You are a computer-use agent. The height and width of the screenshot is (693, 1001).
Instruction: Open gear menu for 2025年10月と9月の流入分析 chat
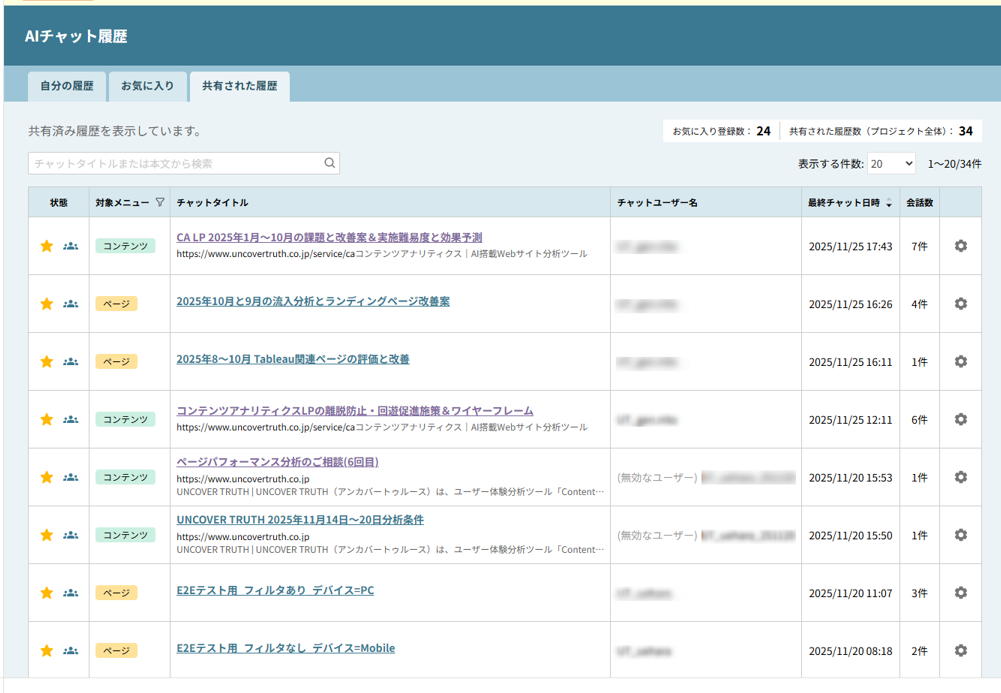pos(960,304)
